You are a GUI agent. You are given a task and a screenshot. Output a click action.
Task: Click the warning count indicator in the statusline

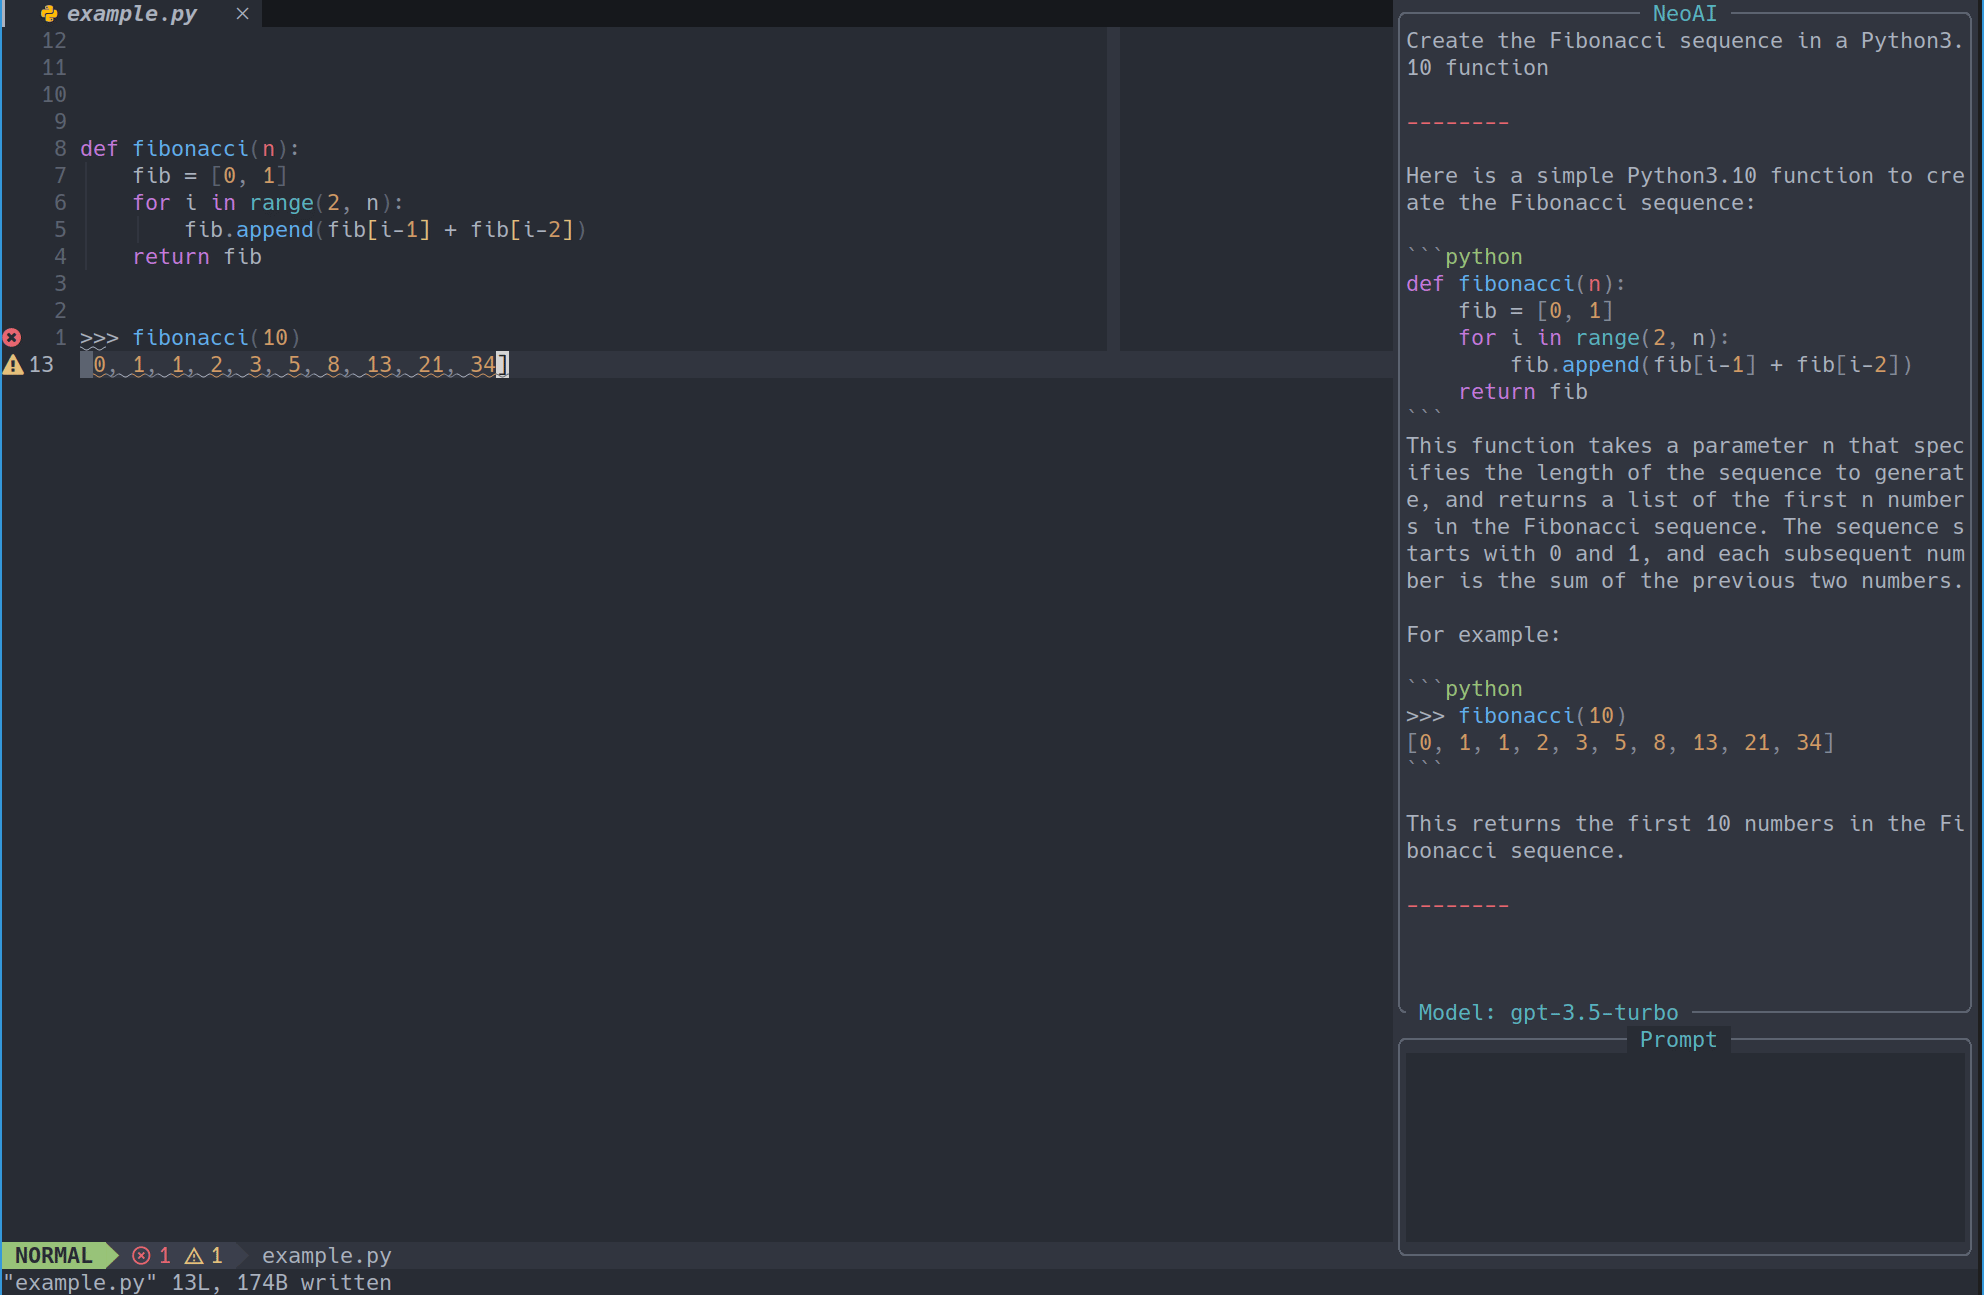tap(204, 1255)
